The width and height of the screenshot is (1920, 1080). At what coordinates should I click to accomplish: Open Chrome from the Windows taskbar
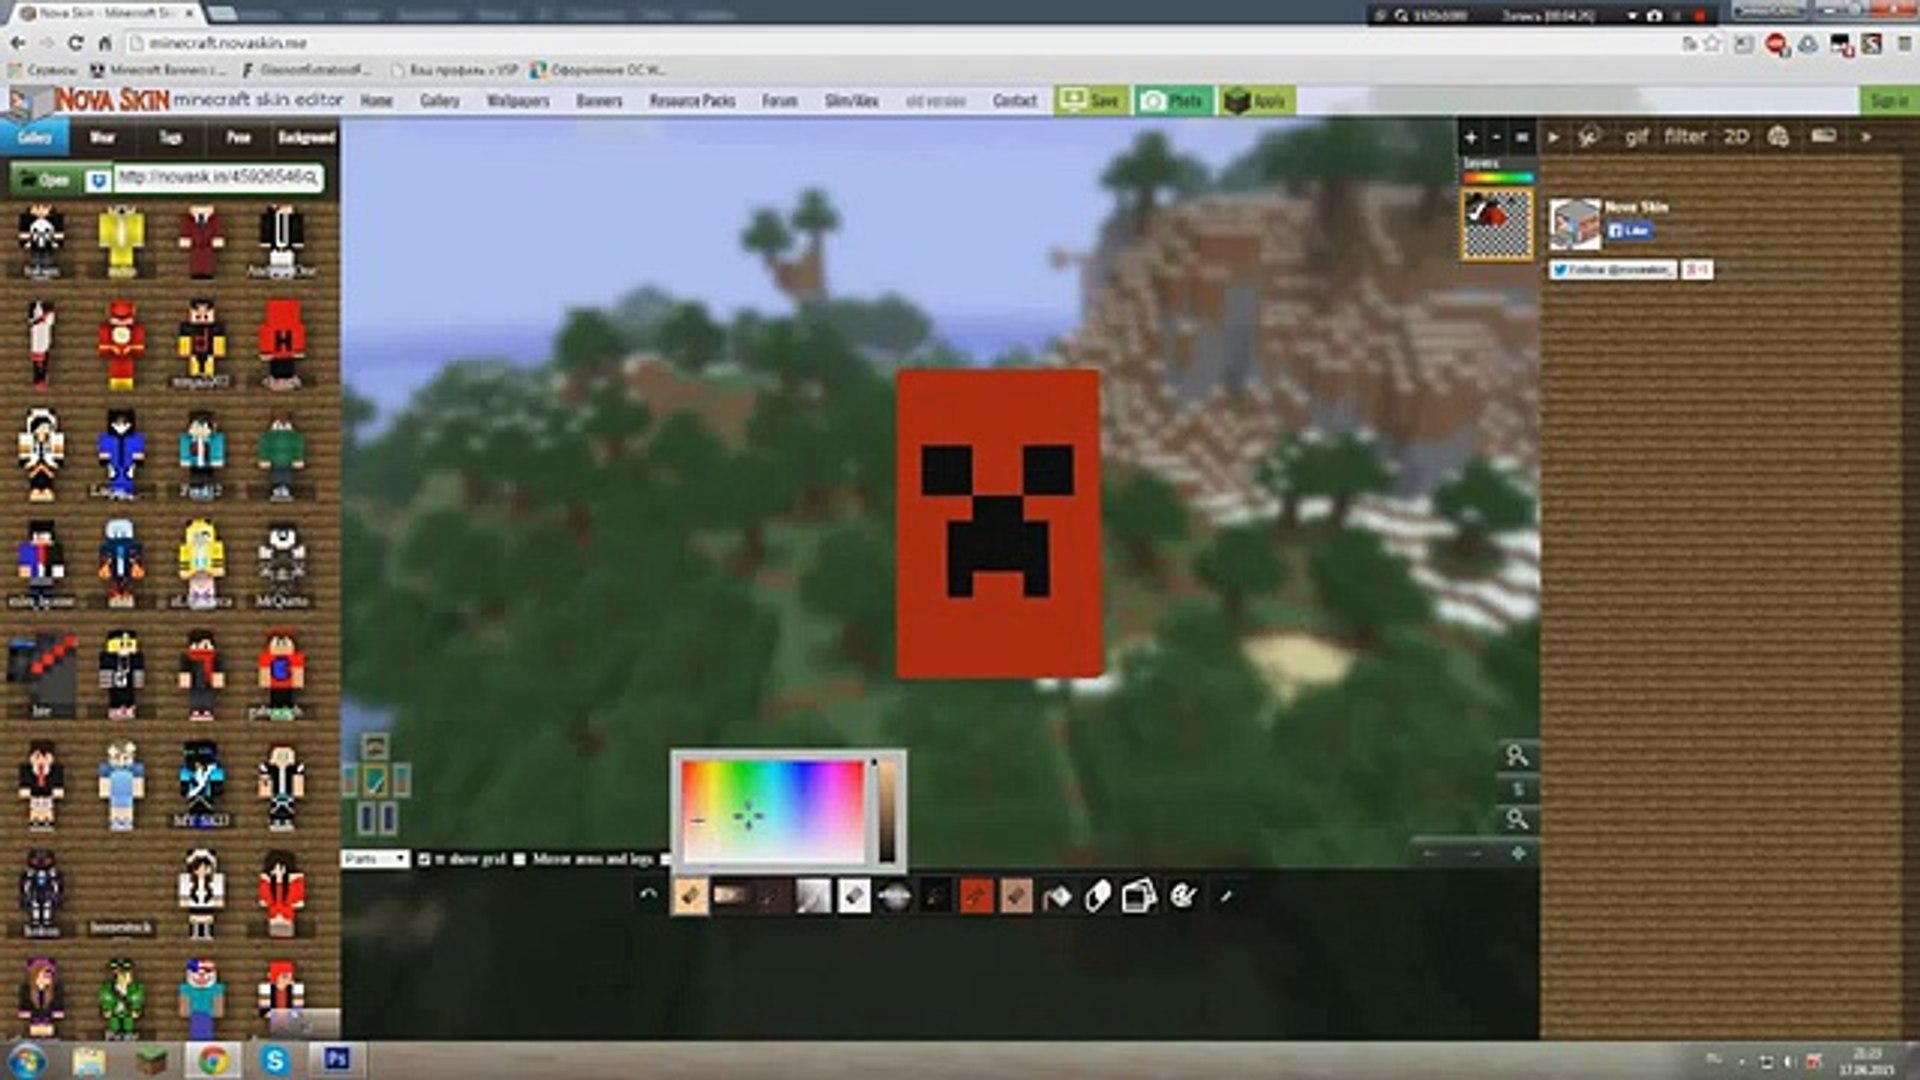[x=212, y=1060]
